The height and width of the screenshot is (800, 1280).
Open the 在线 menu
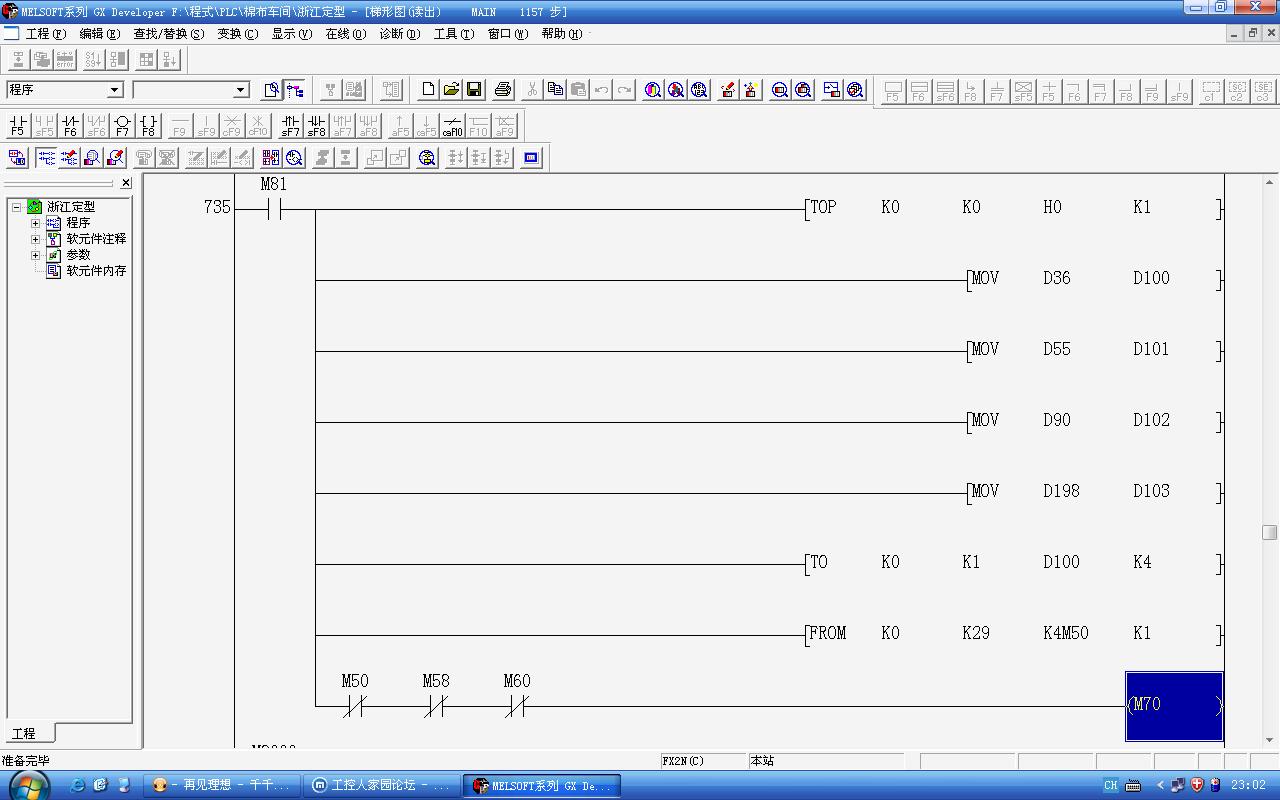pos(345,34)
